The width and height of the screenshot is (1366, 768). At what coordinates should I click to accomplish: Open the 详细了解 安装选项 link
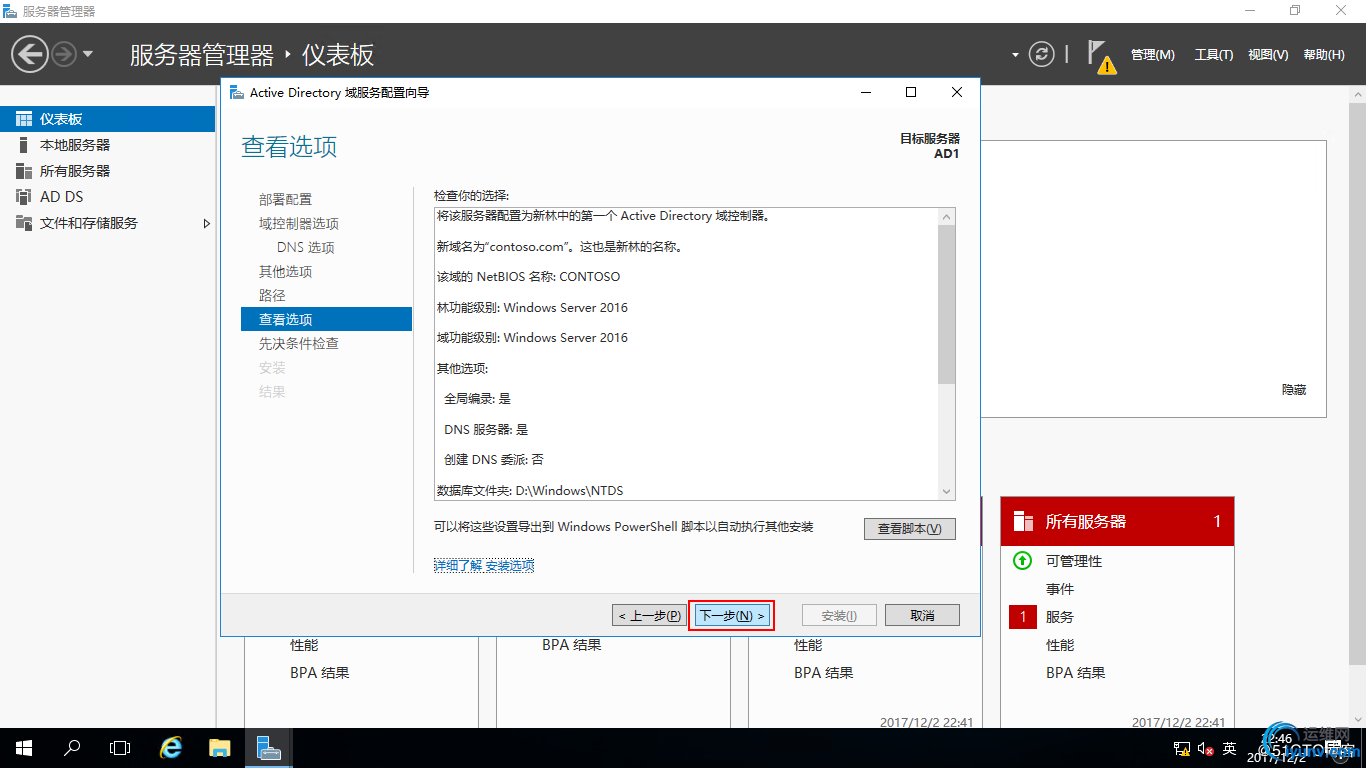point(484,565)
